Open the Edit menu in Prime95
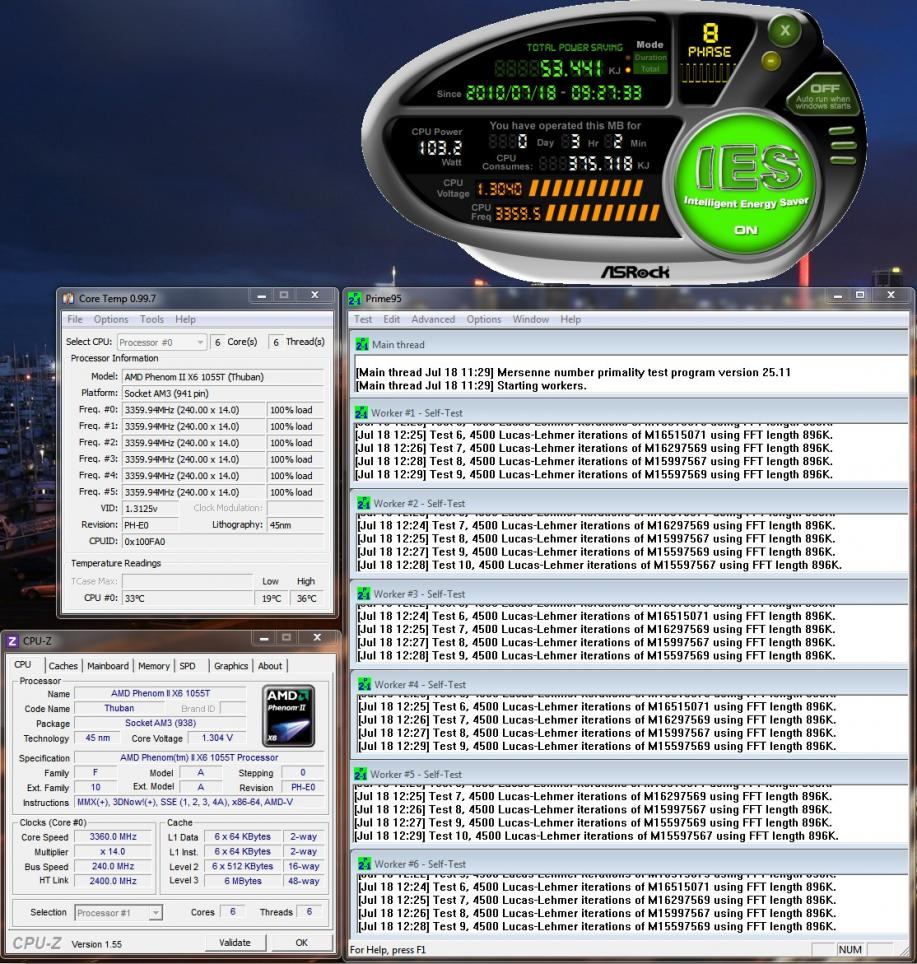 392,319
